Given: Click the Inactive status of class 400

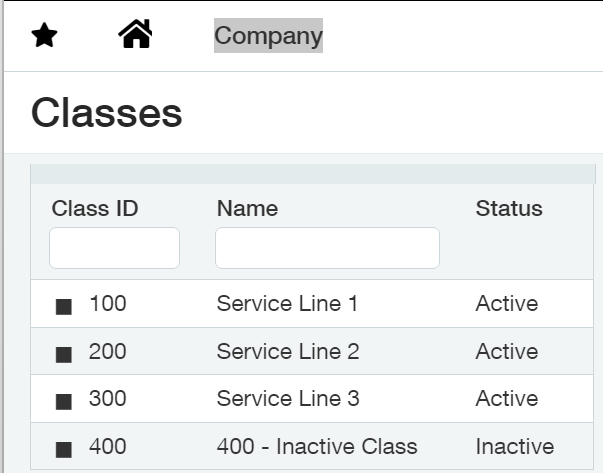Looking at the screenshot, I should pos(515,446).
